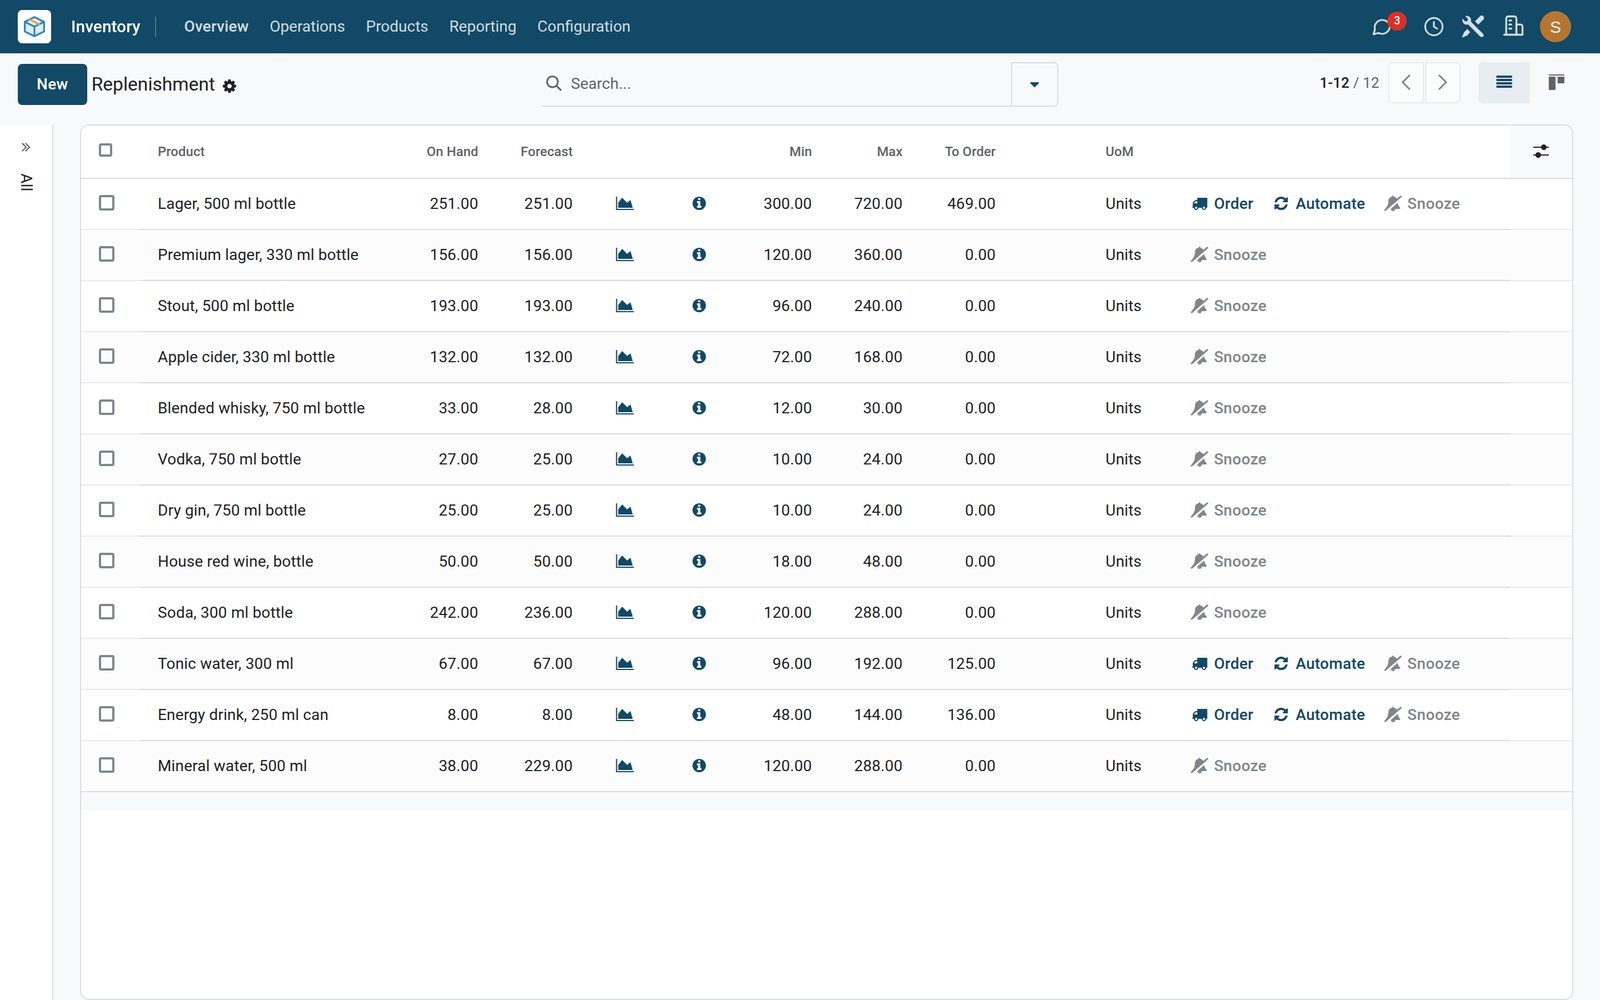
Task: Select the Mineral water row checkbox
Action: pos(107,765)
